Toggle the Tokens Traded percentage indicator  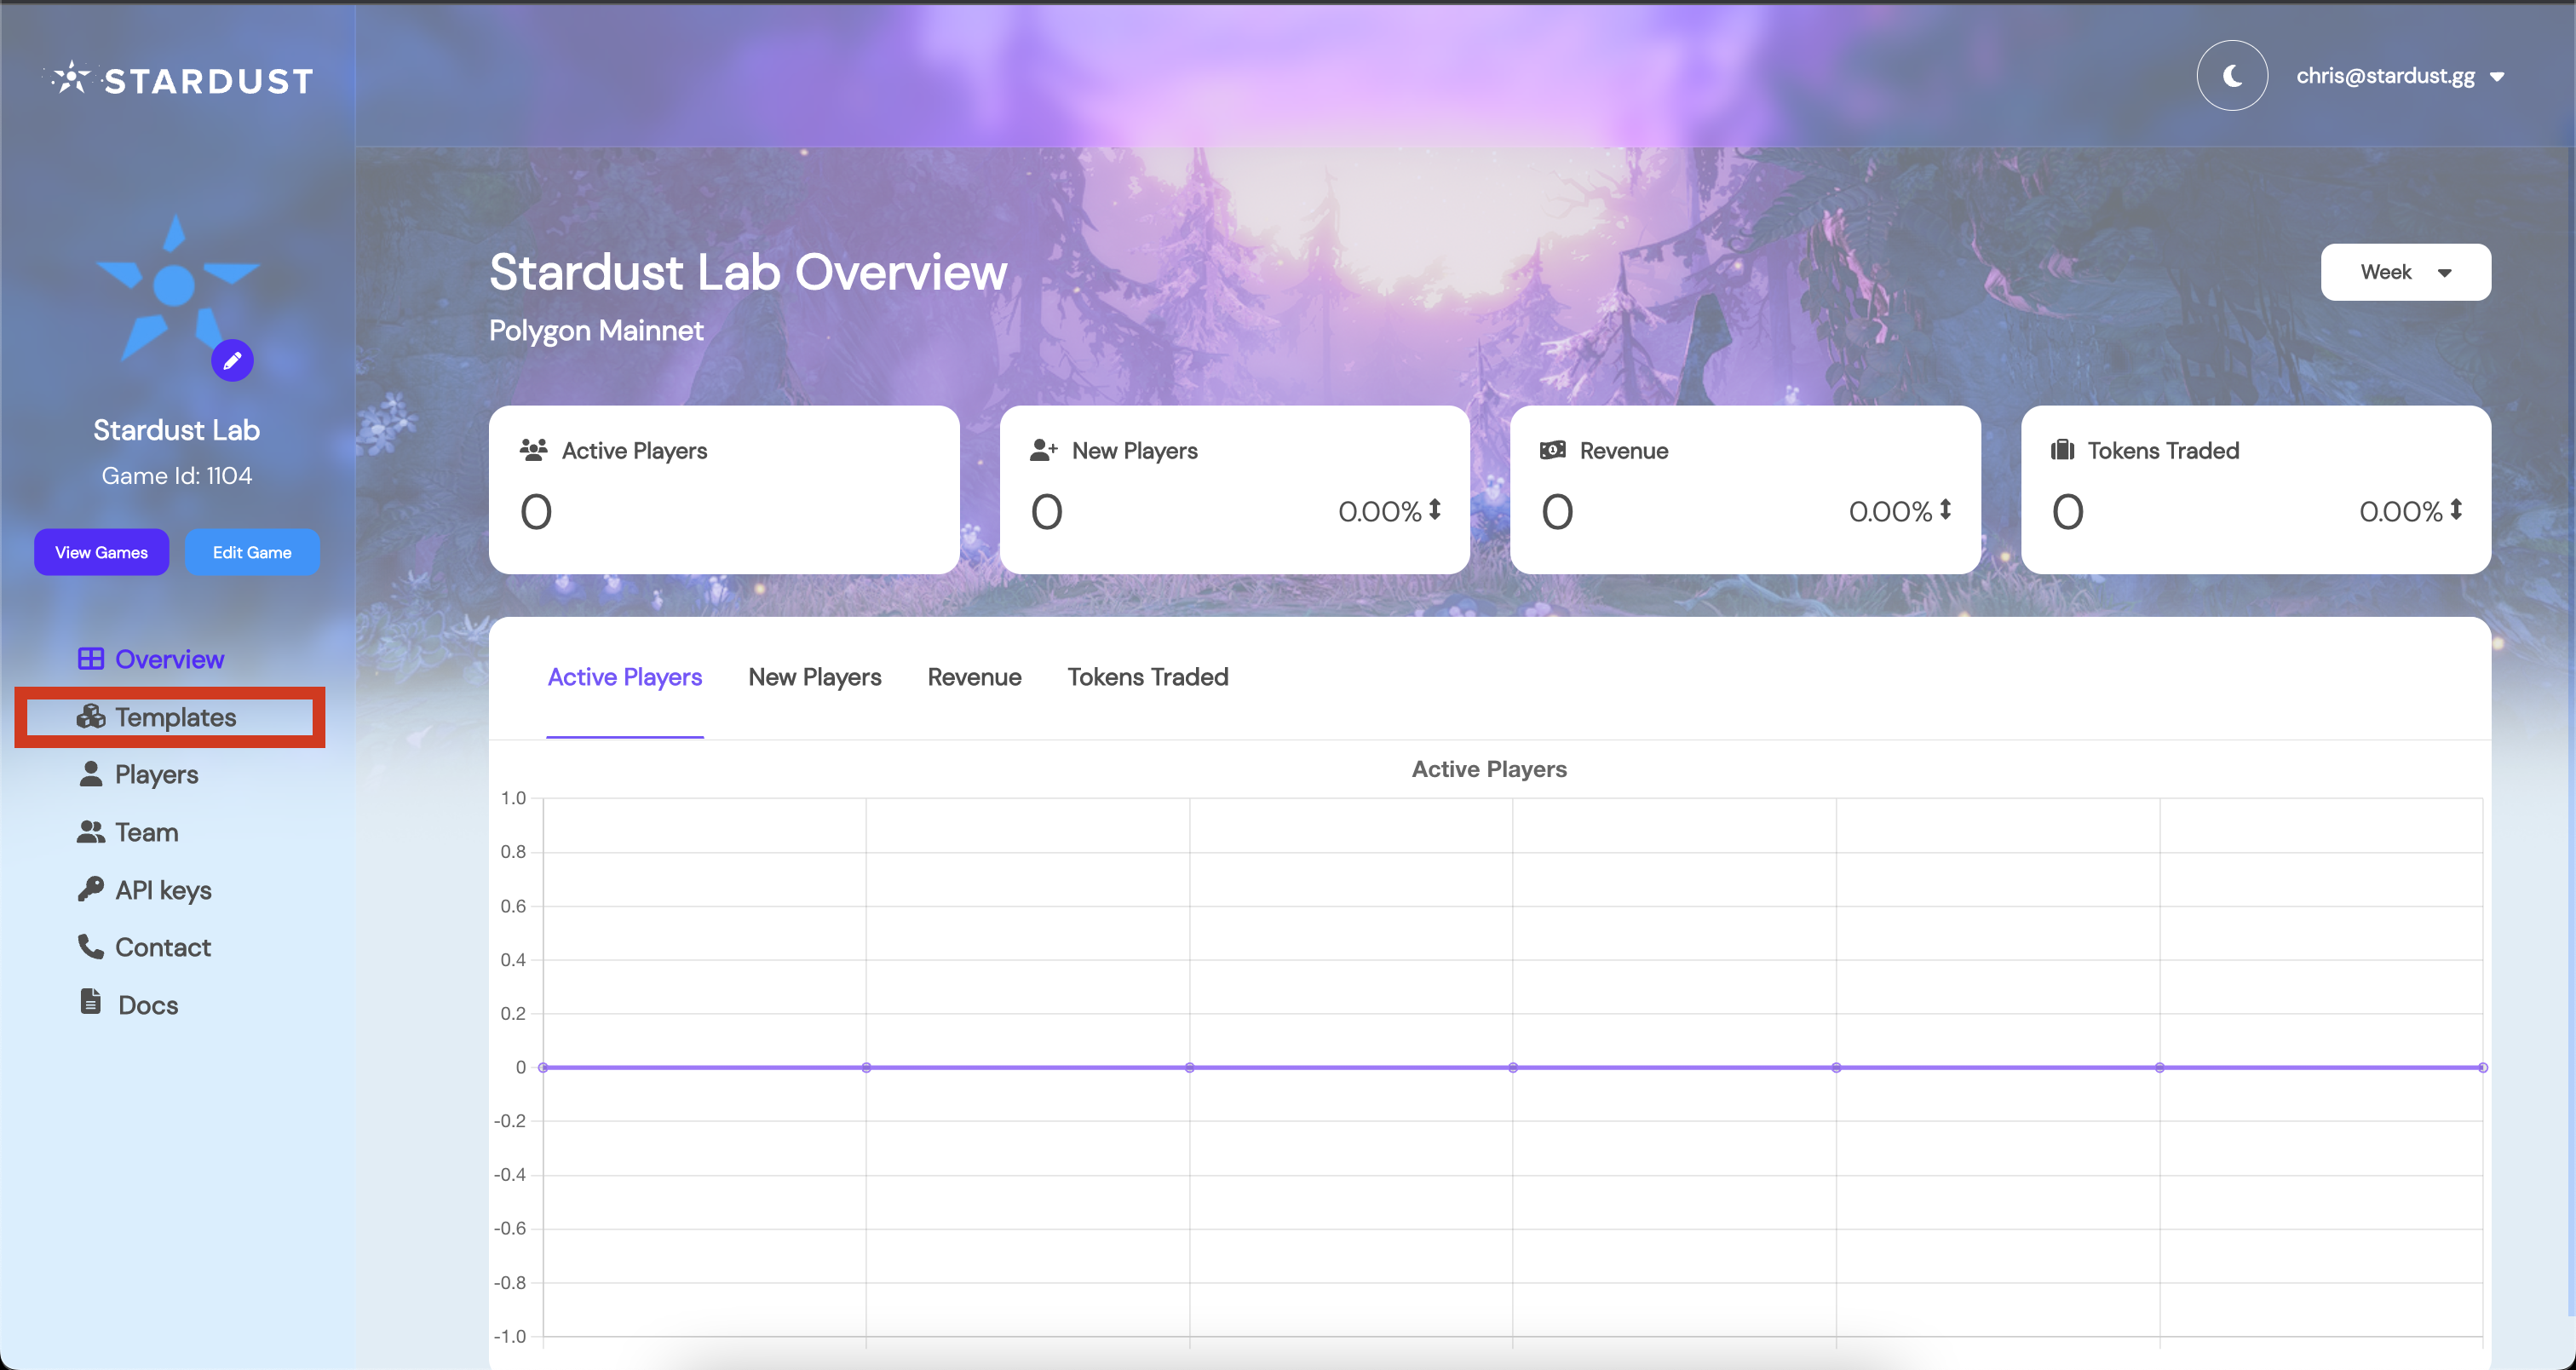coord(2455,510)
